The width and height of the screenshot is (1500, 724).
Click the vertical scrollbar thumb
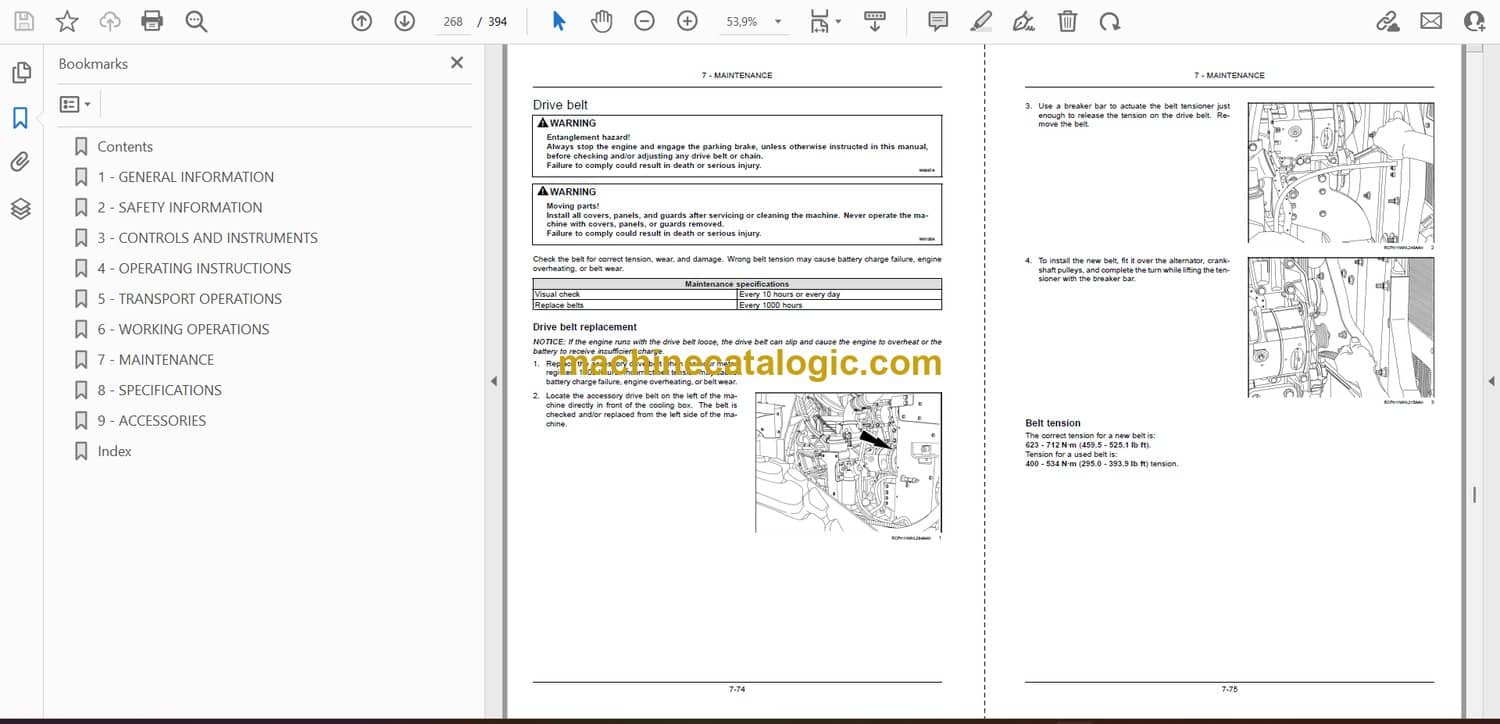click(x=1474, y=495)
